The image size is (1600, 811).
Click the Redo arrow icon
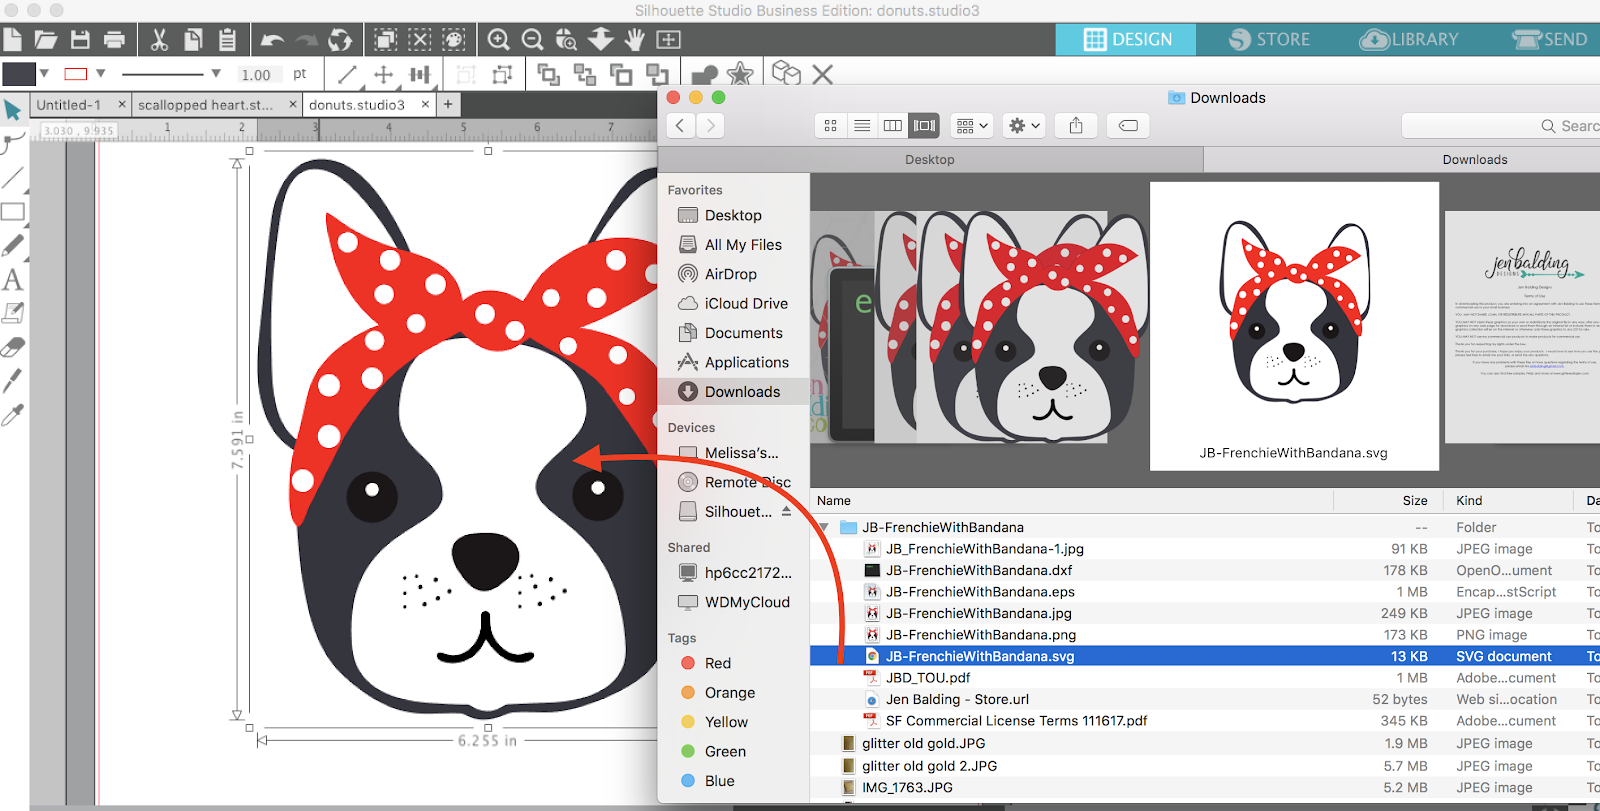pyautogui.click(x=306, y=40)
